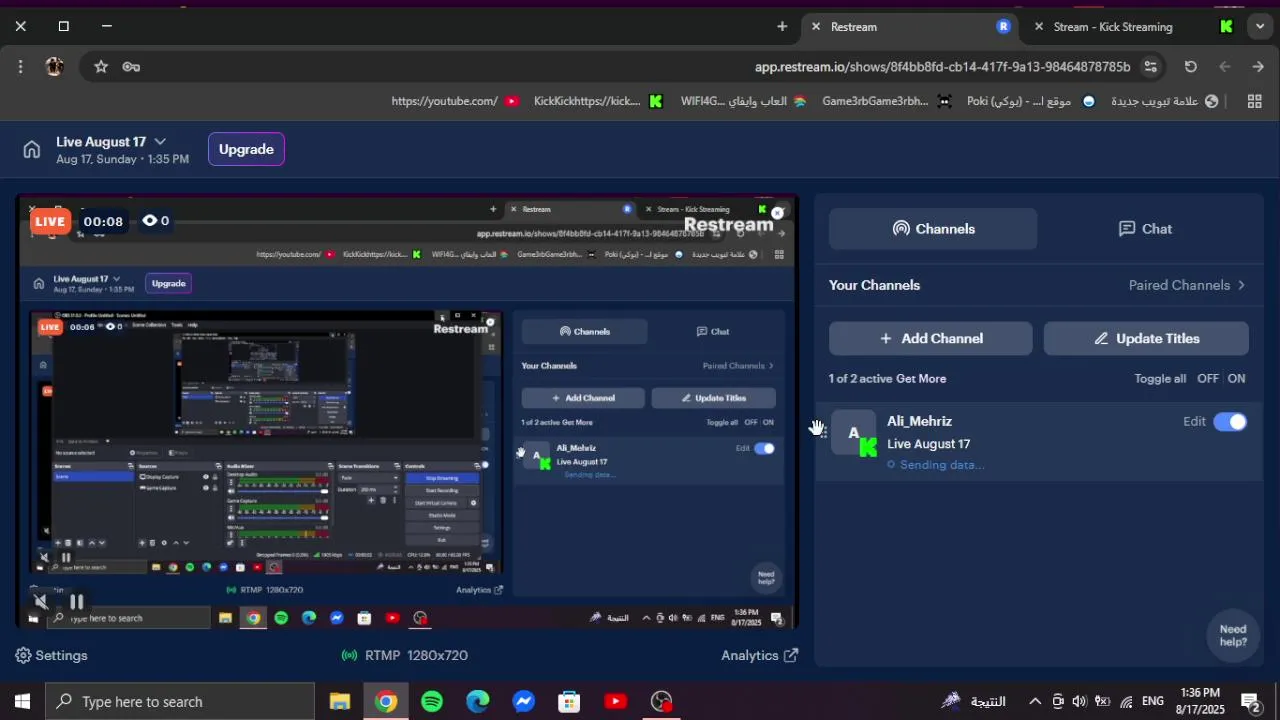1280x720 pixels.
Task: Open Paired Channels chevron link
Action: click(x=1187, y=285)
